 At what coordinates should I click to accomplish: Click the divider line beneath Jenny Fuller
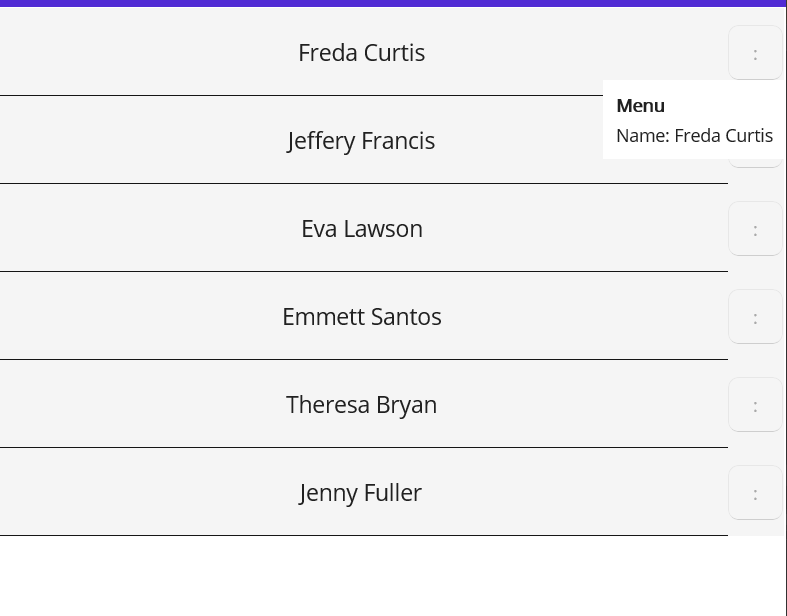pos(364,535)
